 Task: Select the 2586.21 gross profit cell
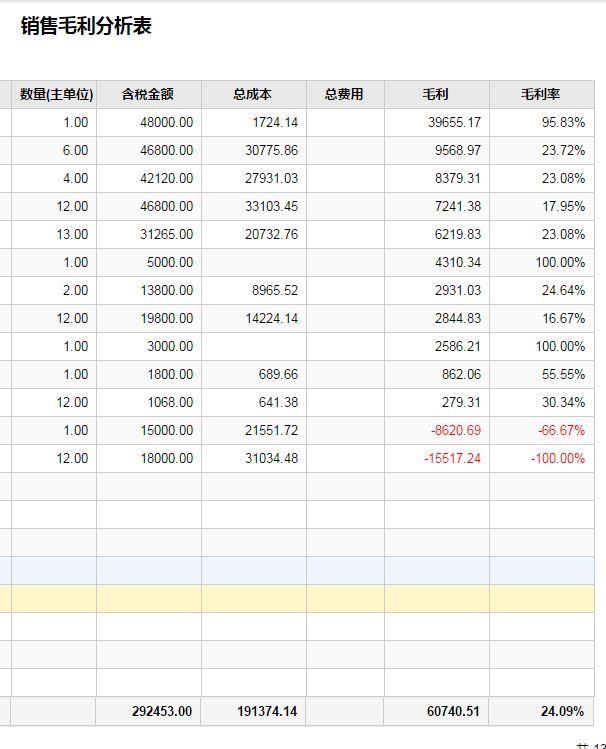coord(437,346)
